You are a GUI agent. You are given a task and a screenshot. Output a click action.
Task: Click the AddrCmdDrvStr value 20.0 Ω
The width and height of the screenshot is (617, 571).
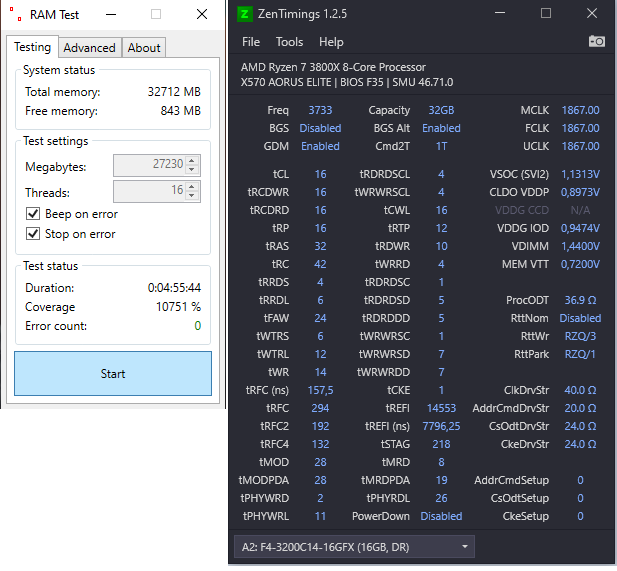580,408
